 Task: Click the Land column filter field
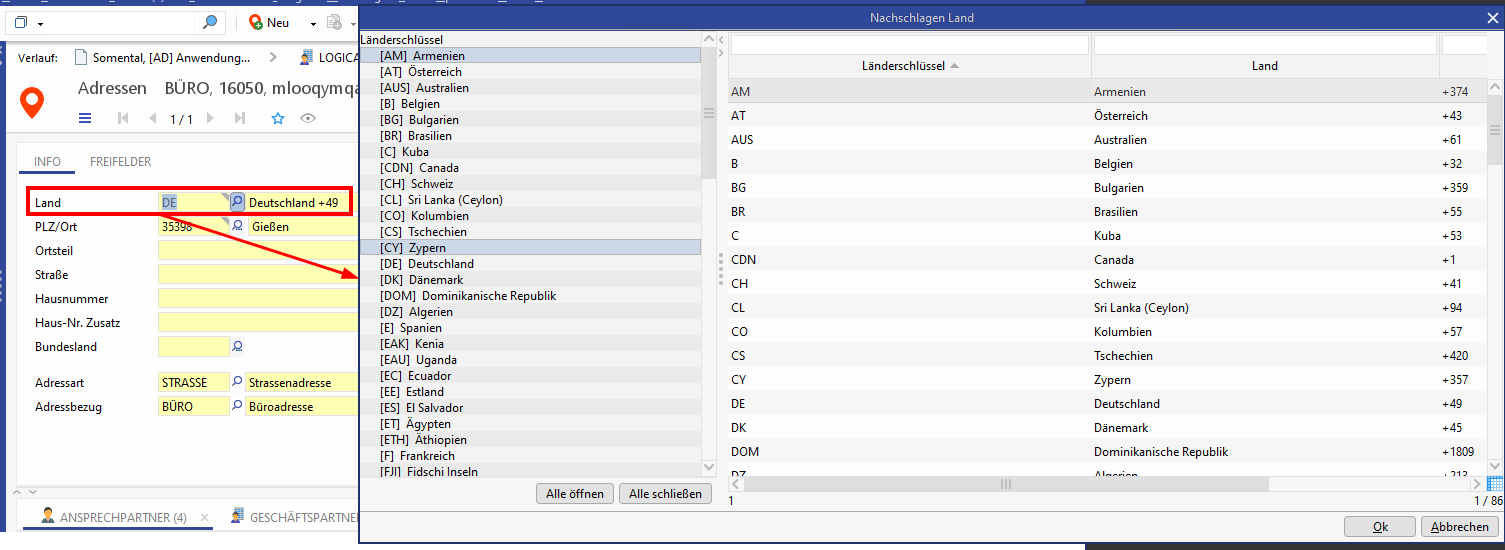[1264, 45]
